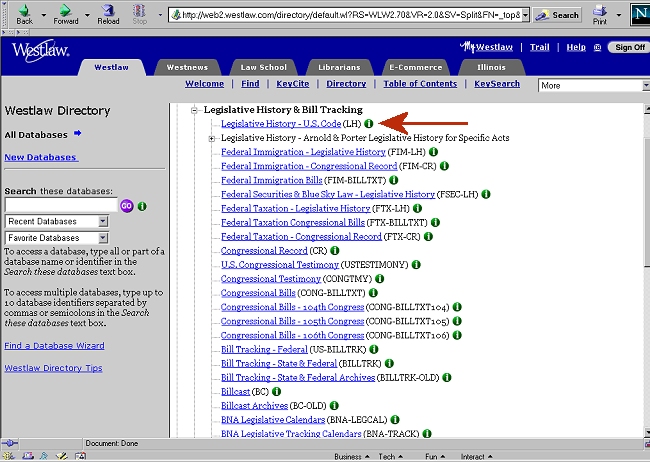Open the Find a Database Wizard link
The image size is (650, 462).
(x=54, y=346)
